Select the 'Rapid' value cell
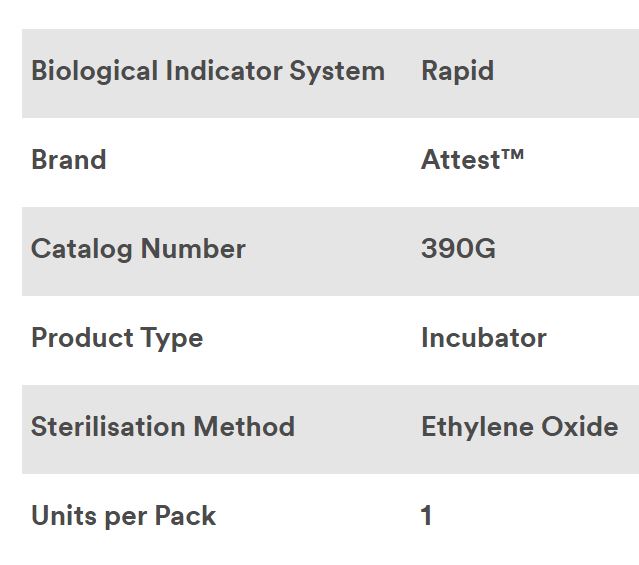This screenshot has width=639, height=565. click(457, 72)
